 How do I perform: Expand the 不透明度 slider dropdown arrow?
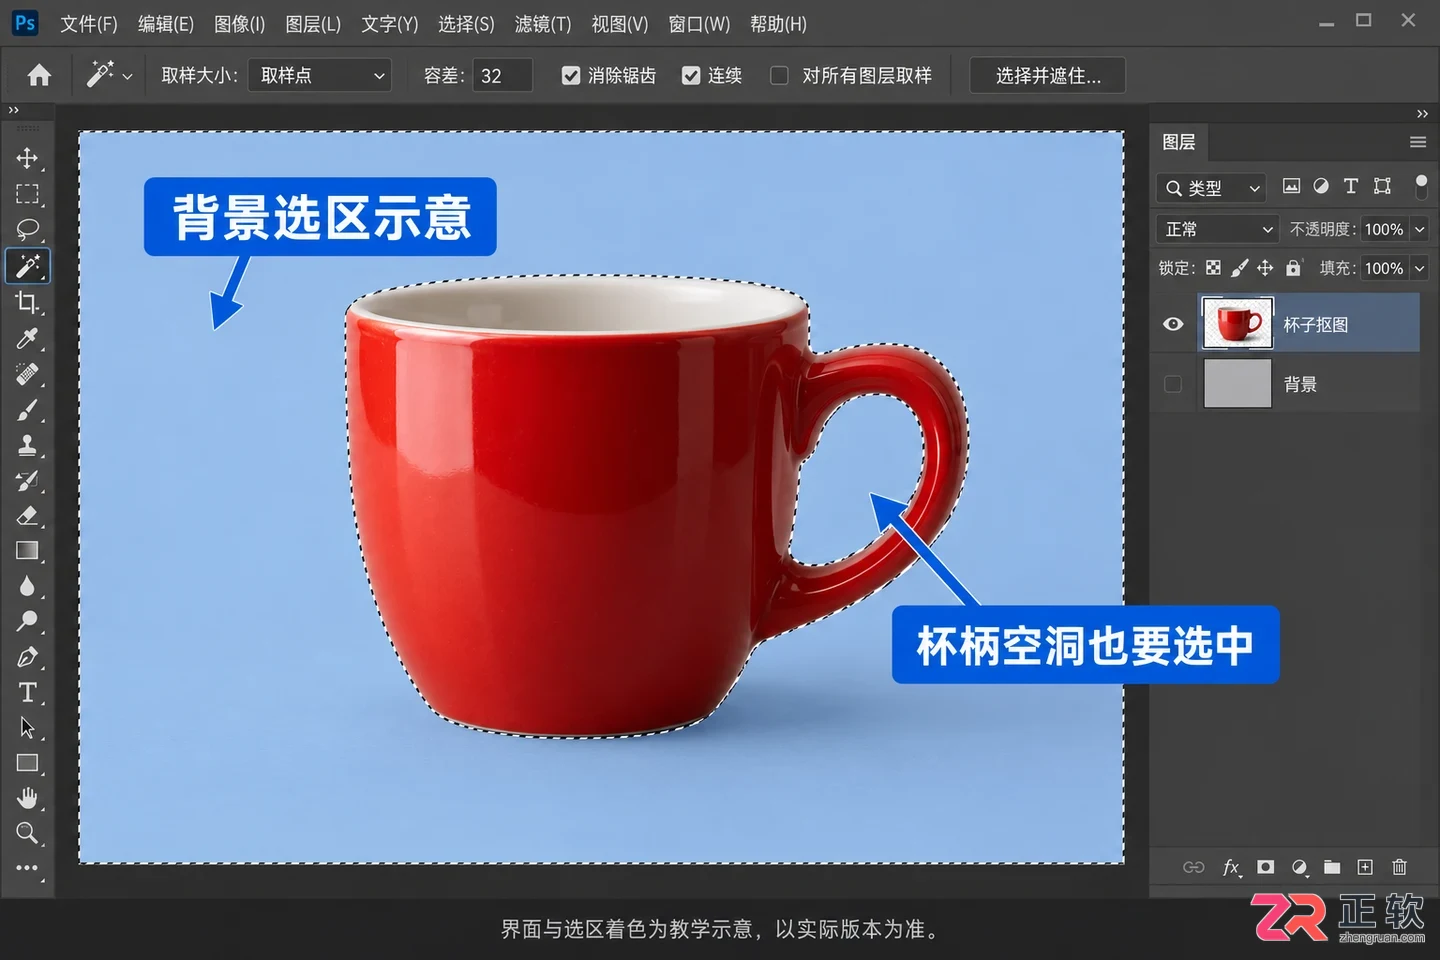pos(1419,229)
